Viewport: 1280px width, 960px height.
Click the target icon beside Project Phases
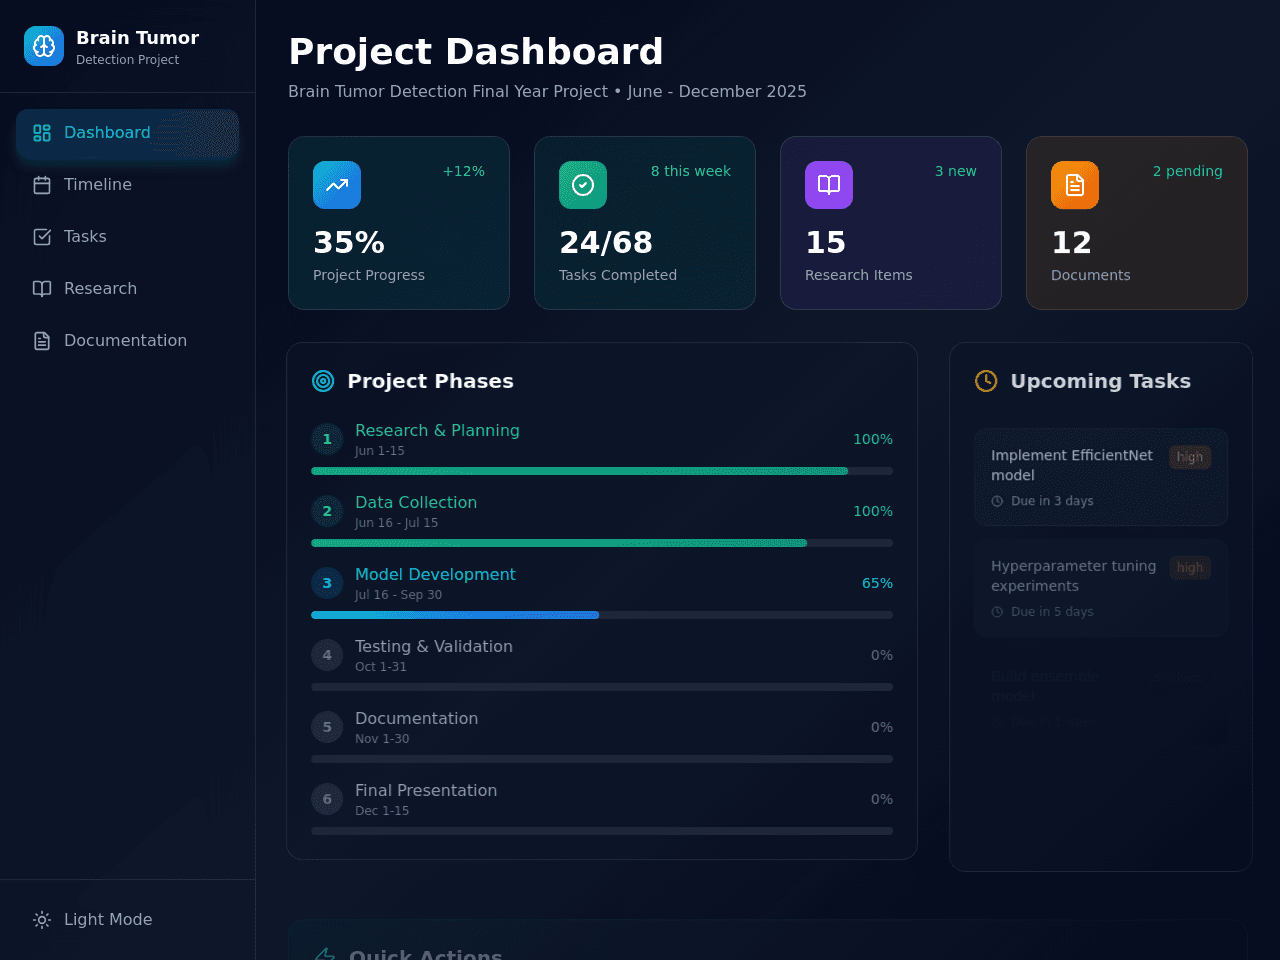(323, 381)
